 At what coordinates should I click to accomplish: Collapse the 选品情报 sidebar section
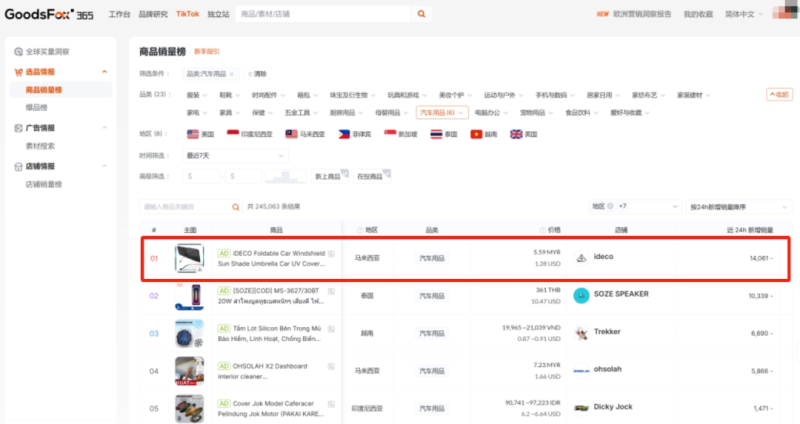click(104, 72)
